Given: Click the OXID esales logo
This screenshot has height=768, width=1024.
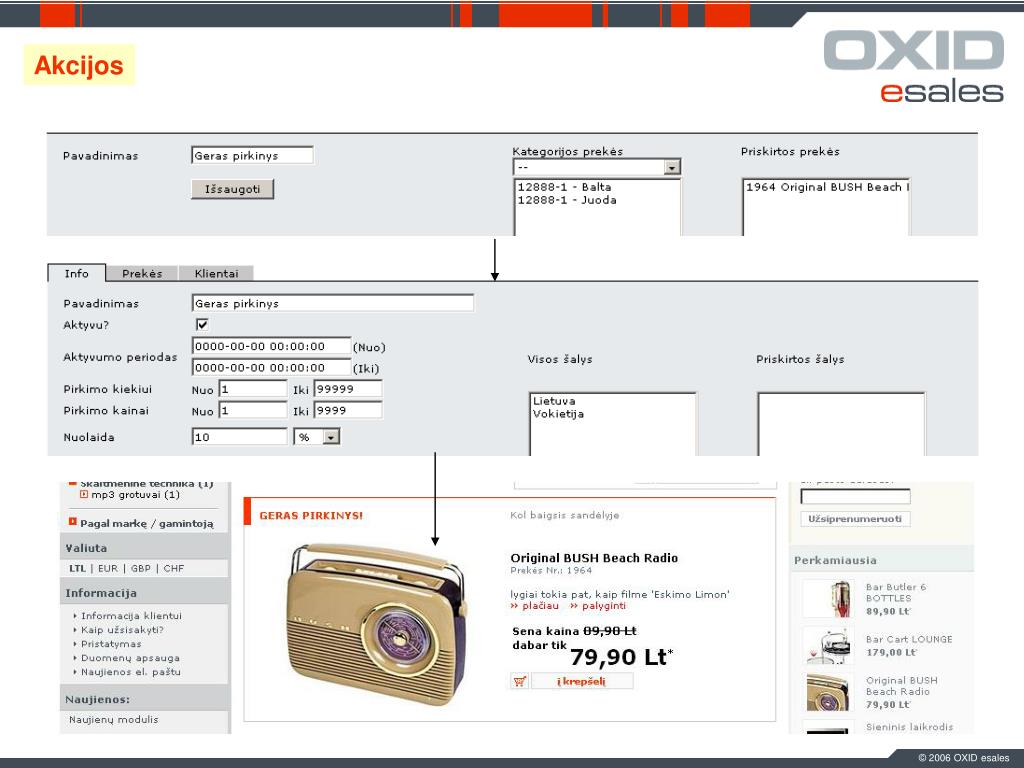Looking at the screenshot, I should click(x=913, y=67).
